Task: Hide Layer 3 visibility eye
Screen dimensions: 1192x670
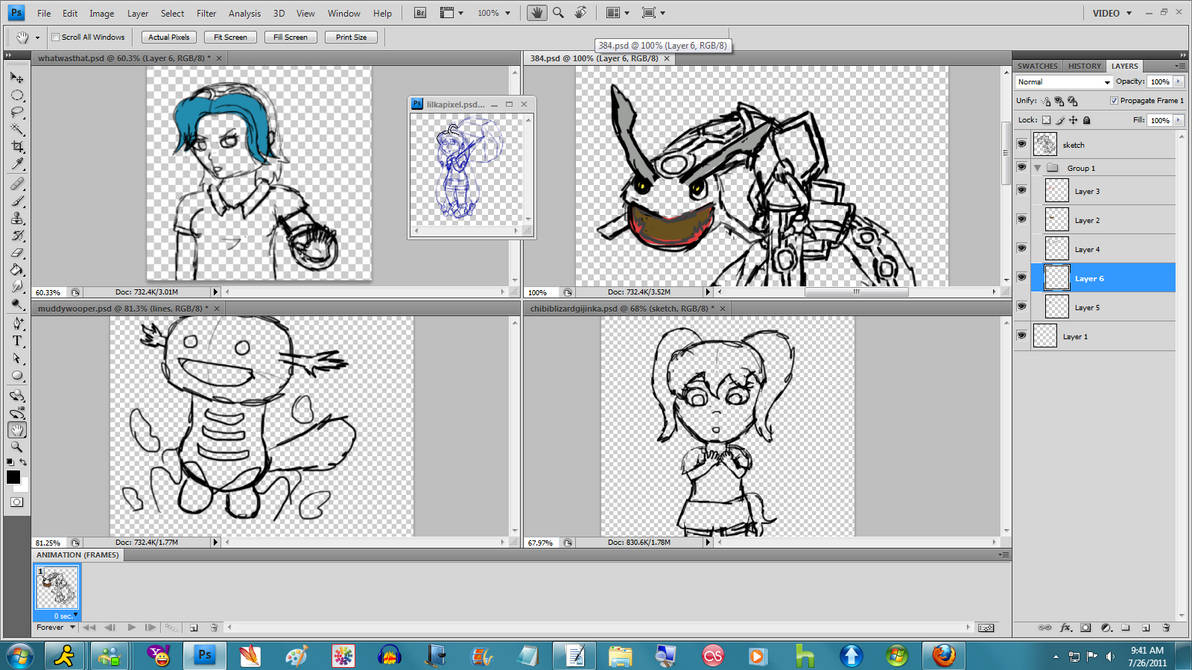Action: [1022, 191]
